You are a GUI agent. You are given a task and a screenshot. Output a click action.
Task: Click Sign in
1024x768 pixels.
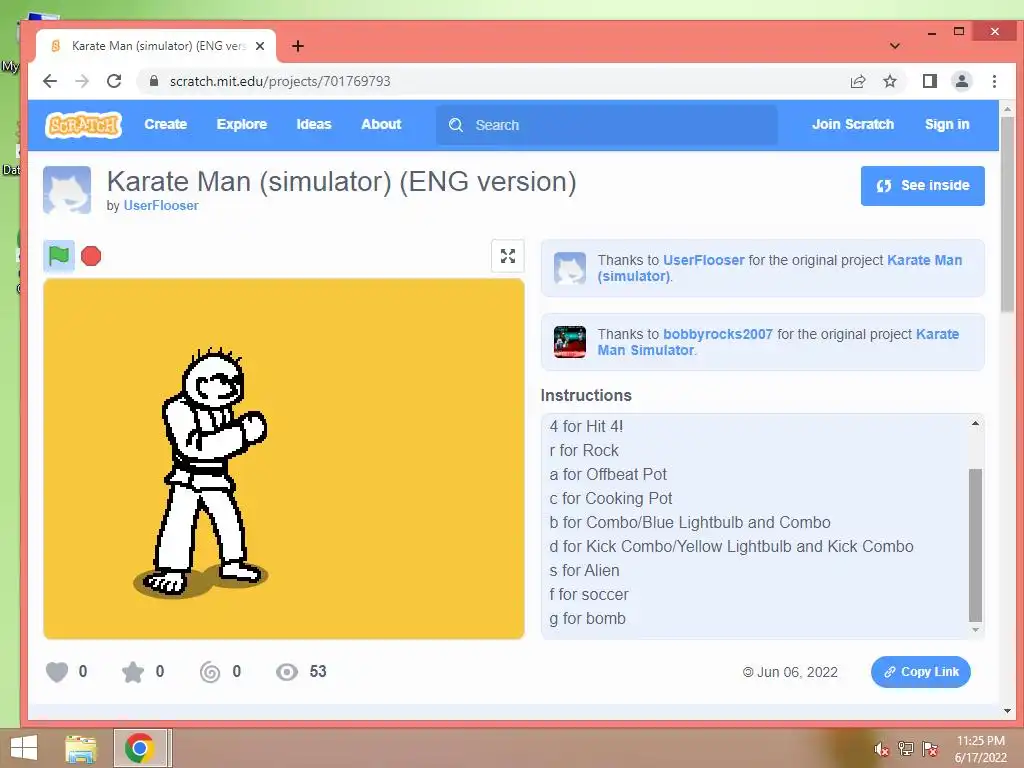tap(946, 124)
